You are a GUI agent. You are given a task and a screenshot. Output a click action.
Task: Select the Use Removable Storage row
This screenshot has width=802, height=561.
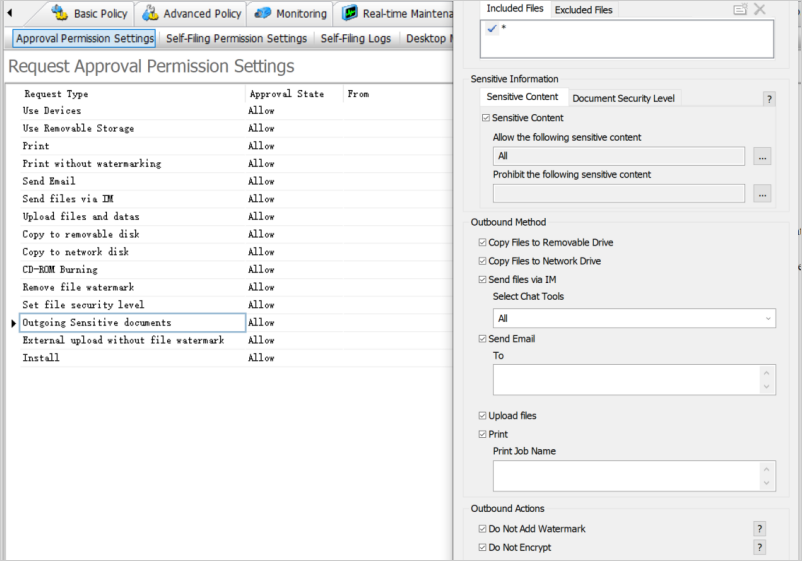click(x=235, y=128)
